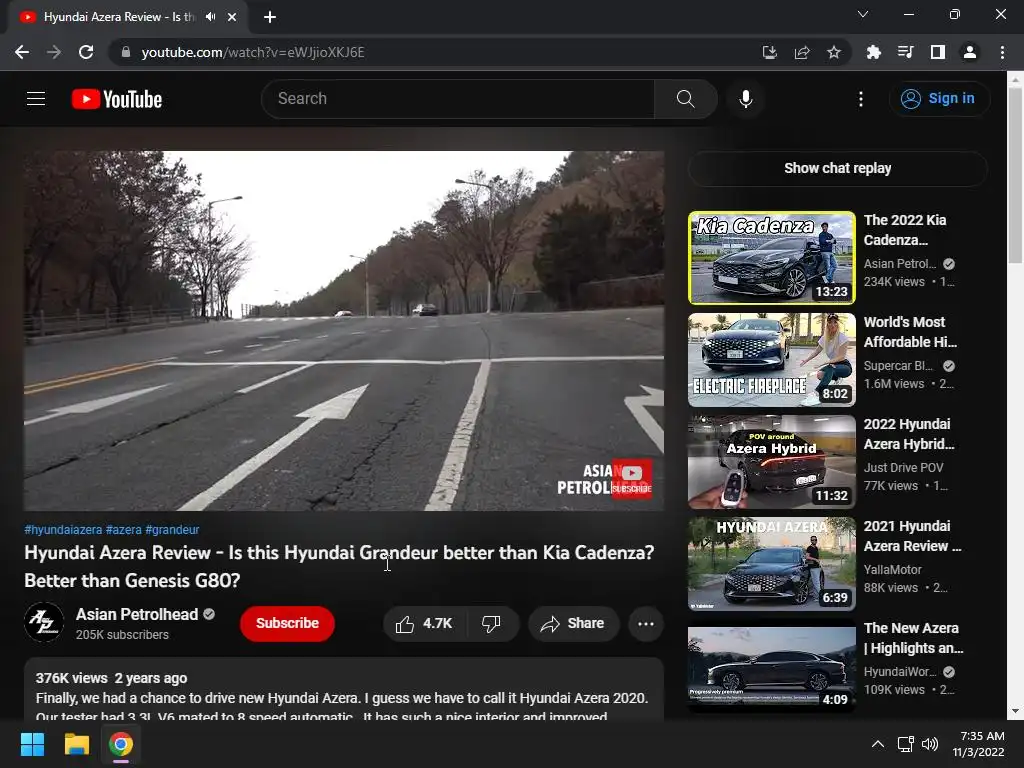Reload the YouTube page
Screen dimensions: 1024x768
86,52
